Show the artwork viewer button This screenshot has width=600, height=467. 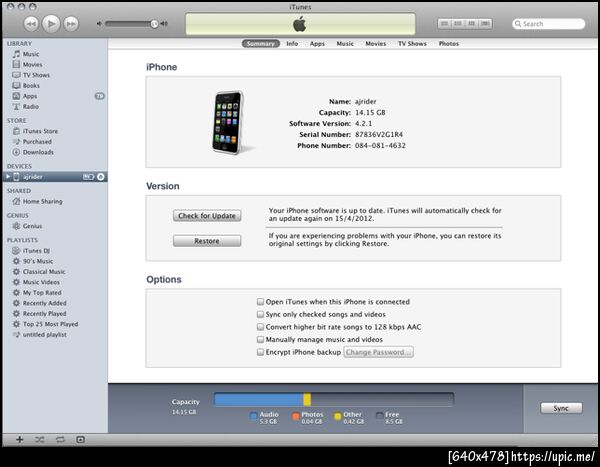(80, 439)
